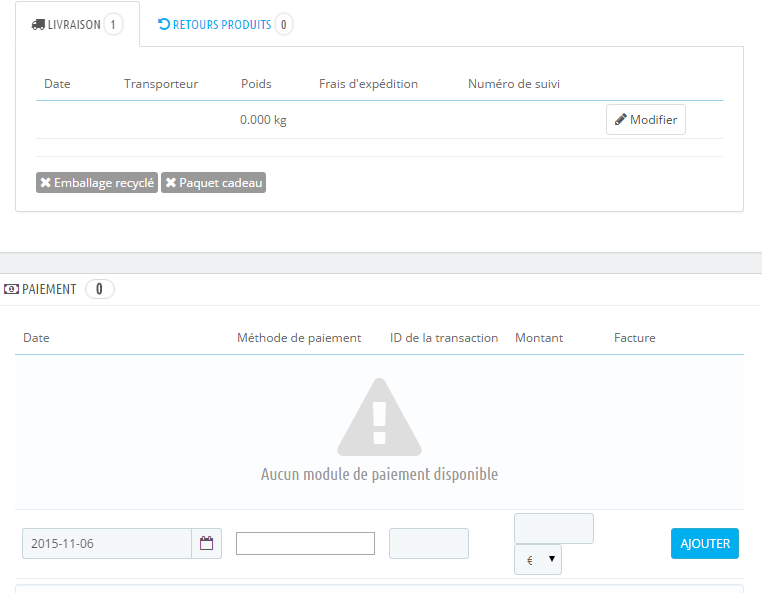
Task: Switch to the Livraison tab
Action: pos(77,24)
